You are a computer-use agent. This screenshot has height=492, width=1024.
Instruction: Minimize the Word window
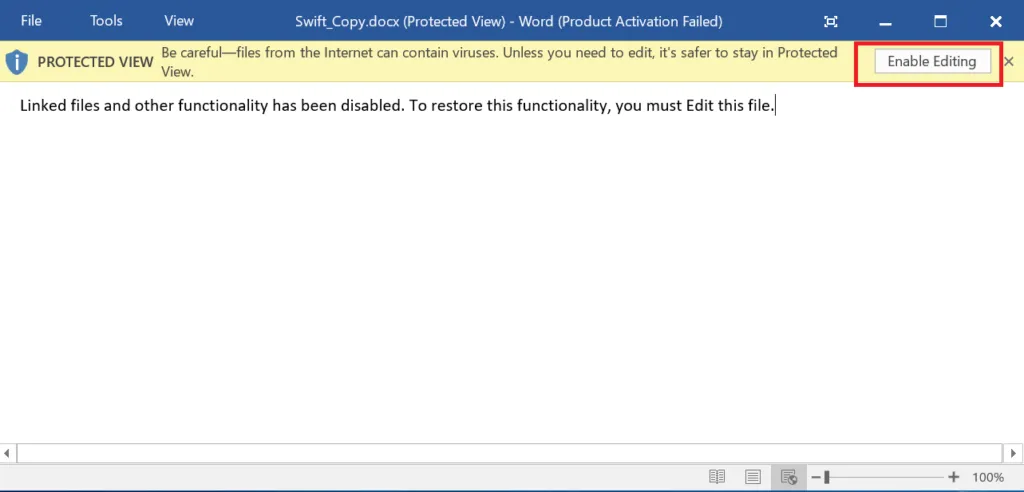click(886, 22)
